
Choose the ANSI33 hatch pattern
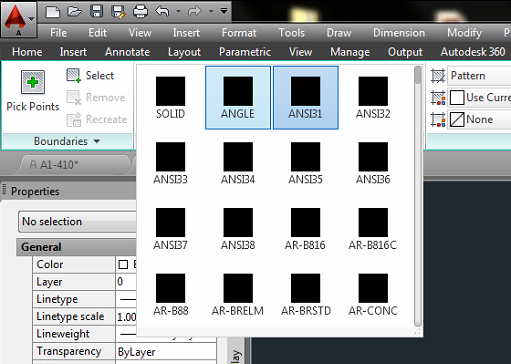(170, 163)
